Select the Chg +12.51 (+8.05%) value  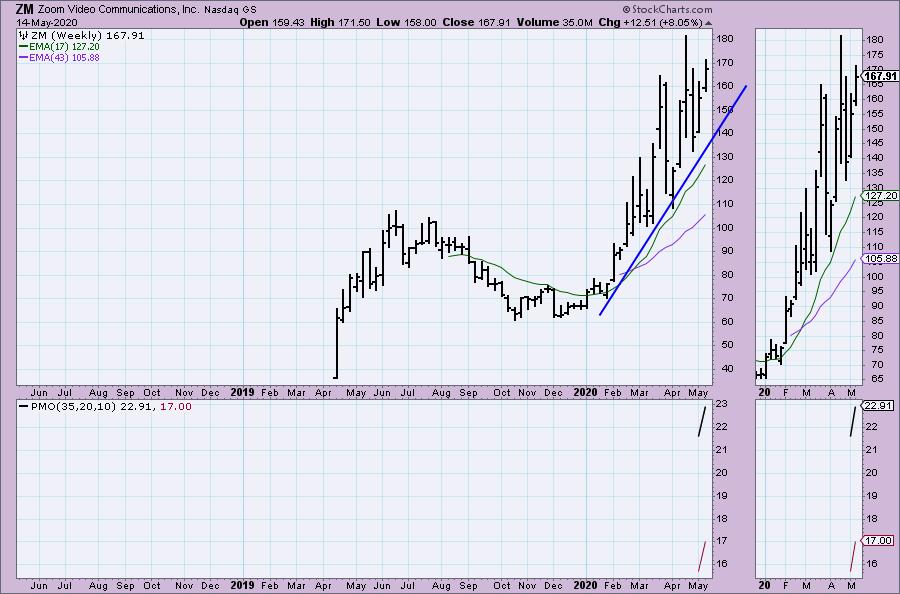(x=650, y=22)
